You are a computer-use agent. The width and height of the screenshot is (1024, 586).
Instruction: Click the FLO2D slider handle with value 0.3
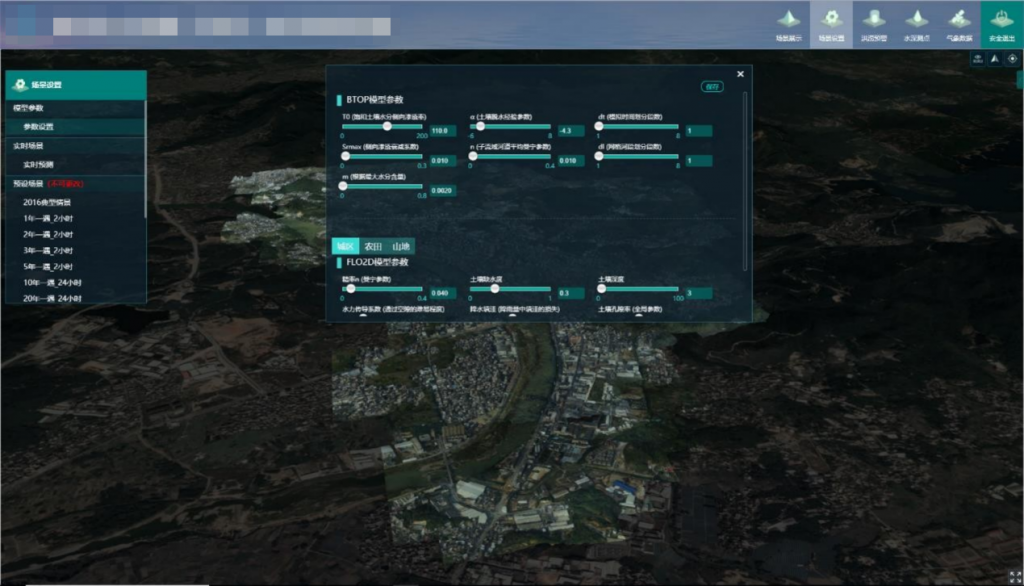495,288
